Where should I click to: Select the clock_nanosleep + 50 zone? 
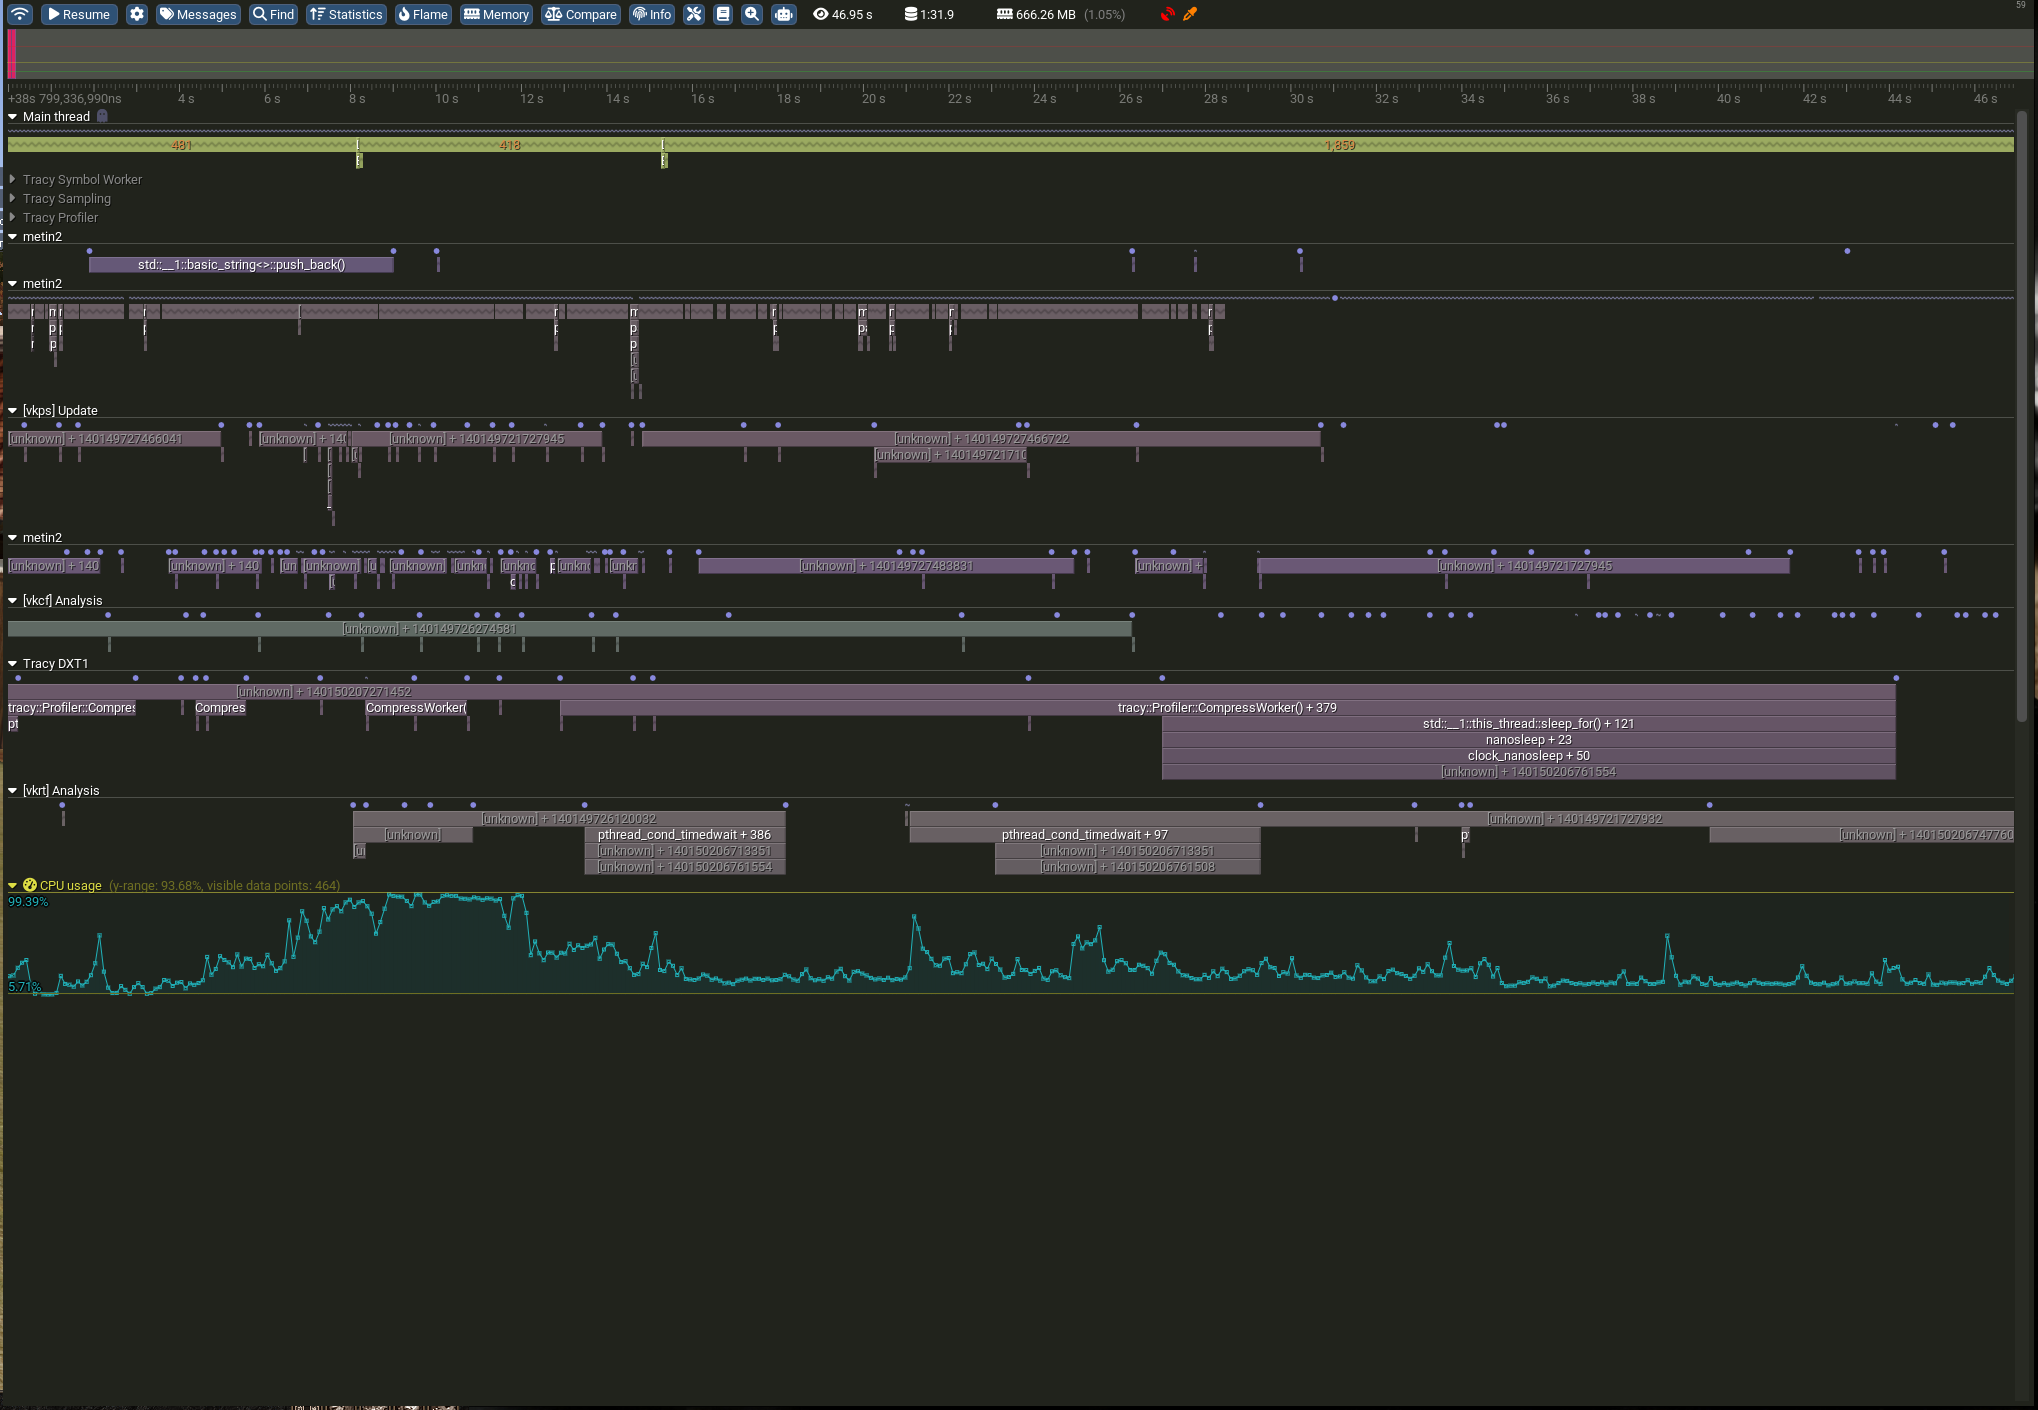click(x=1528, y=756)
